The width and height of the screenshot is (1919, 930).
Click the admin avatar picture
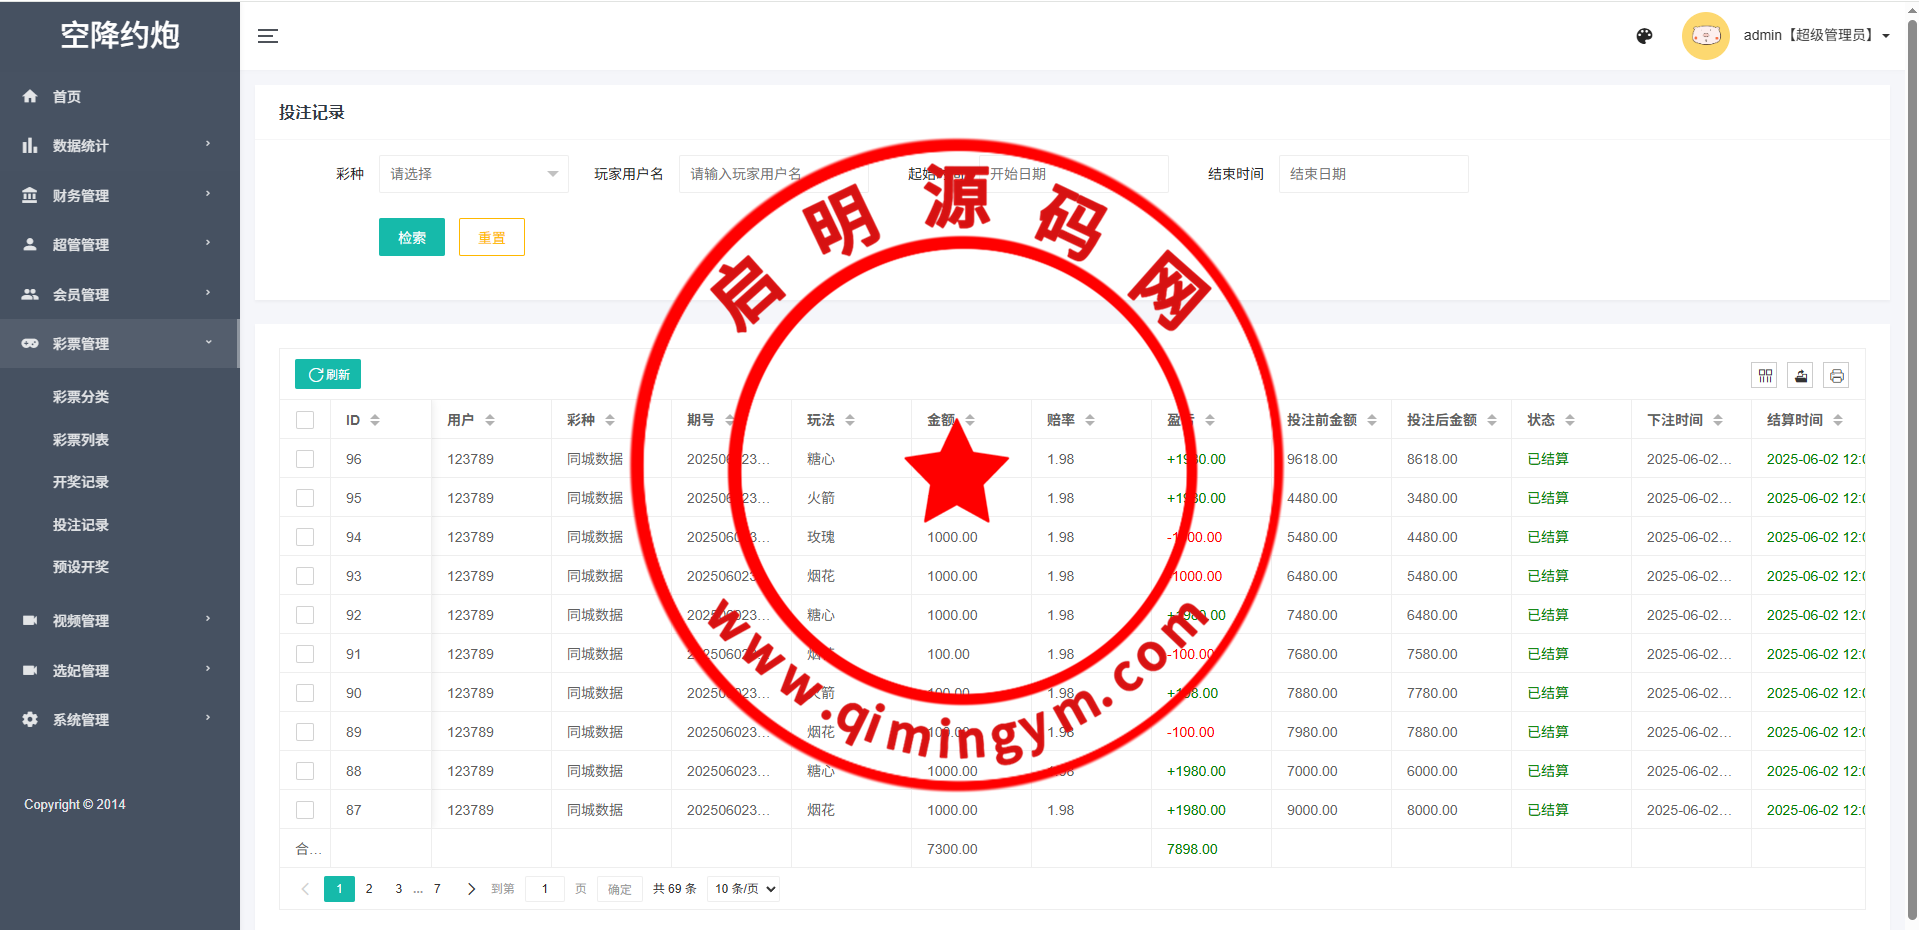(1705, 36)
